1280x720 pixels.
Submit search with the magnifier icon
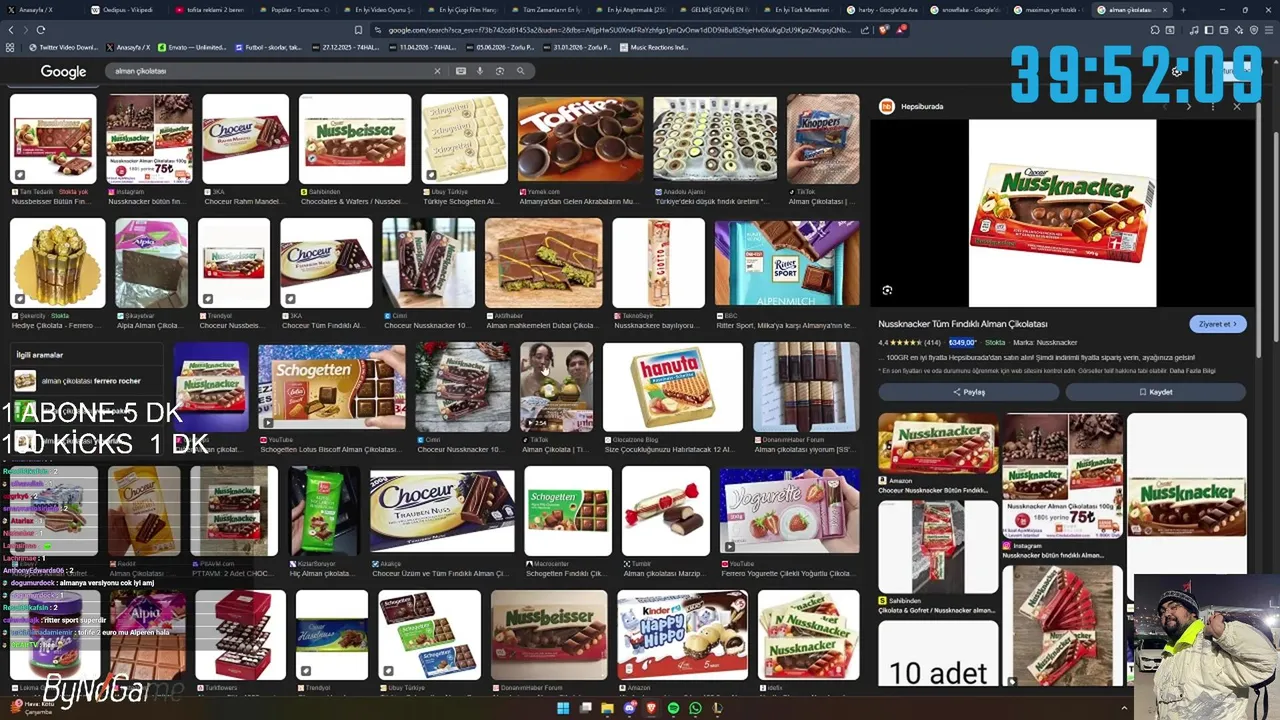(521, 71)
